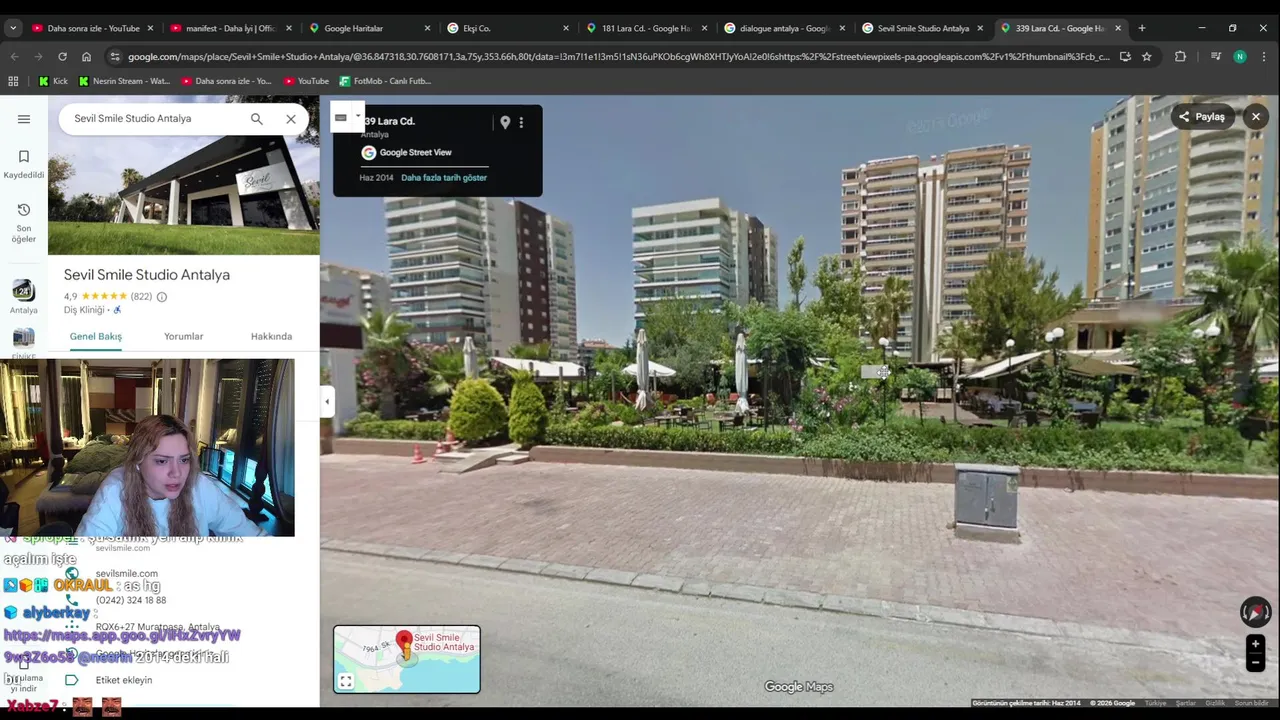Viewport: 1280px width, 720px height.
Task: Open the apps grid in bookmarks bar
Action: 13,81
